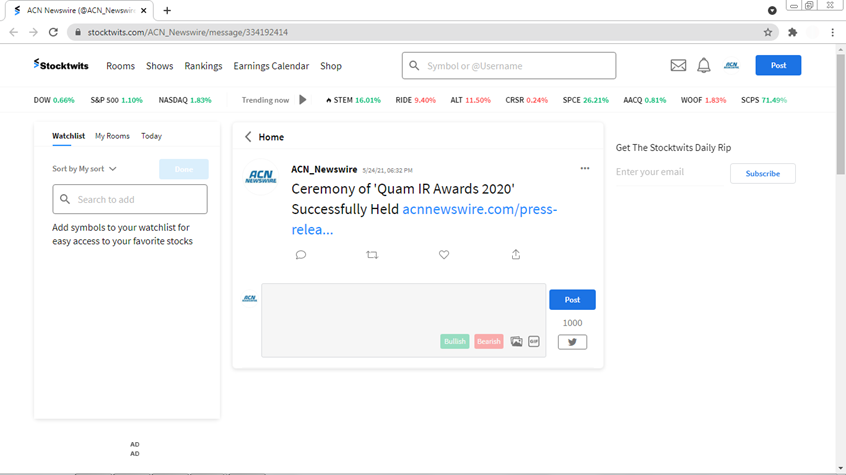Image resolution: width=846 pixels, height=475 pixels.
Task: Focus the Symbol or @Username search box
Action: (509, 65)
